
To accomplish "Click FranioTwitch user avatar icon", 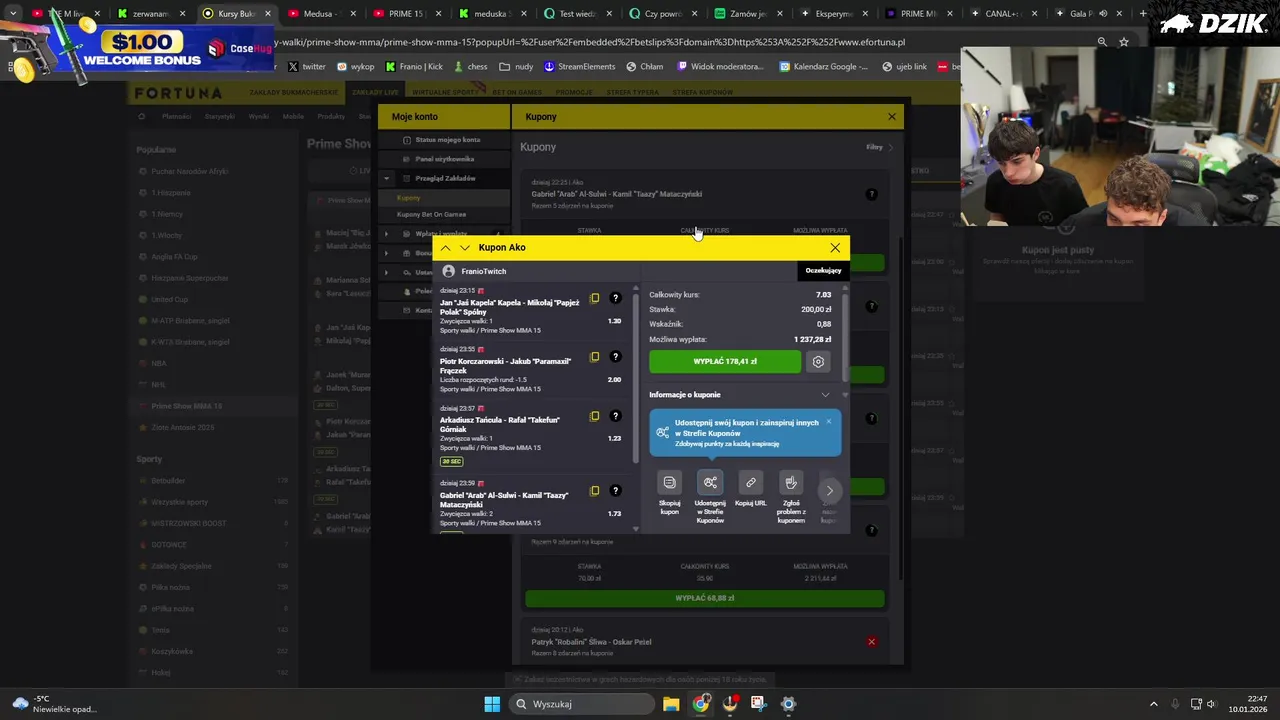I will tap(448, 271).
